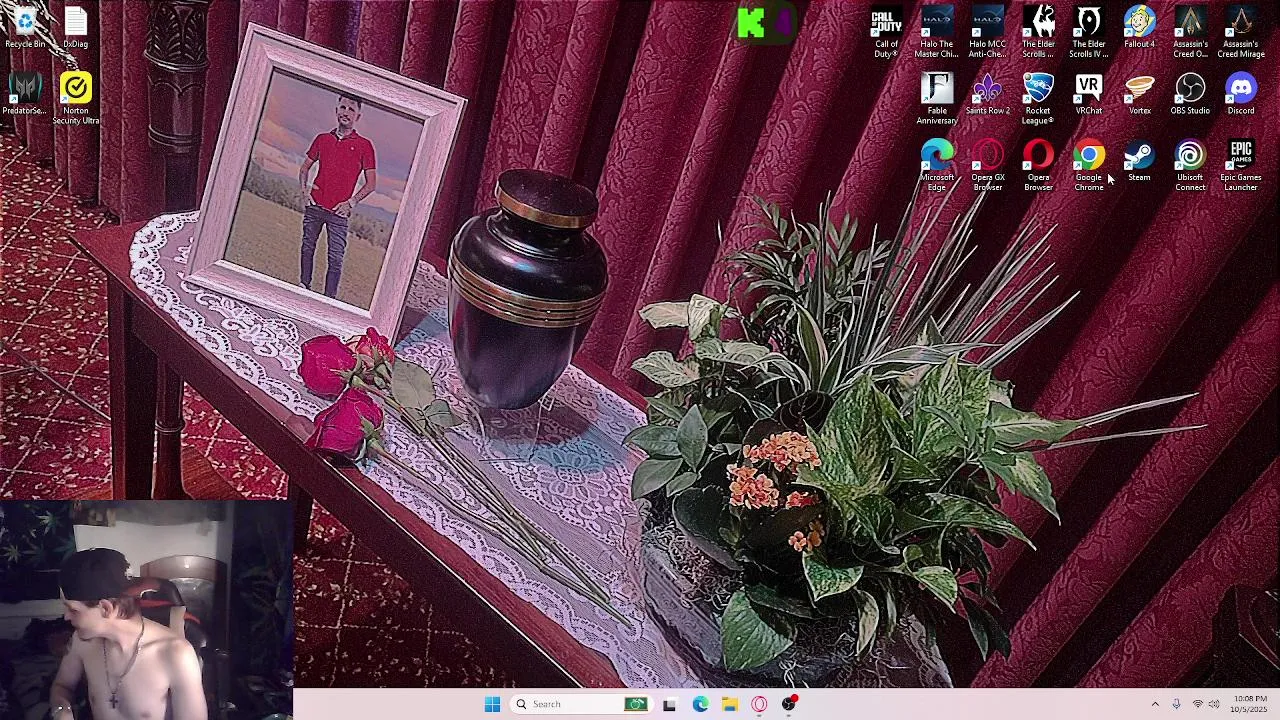Select the Halo MCC Anti-Cheat shortcut
This screenshot has width=1280, height=720.
(987, 32)
